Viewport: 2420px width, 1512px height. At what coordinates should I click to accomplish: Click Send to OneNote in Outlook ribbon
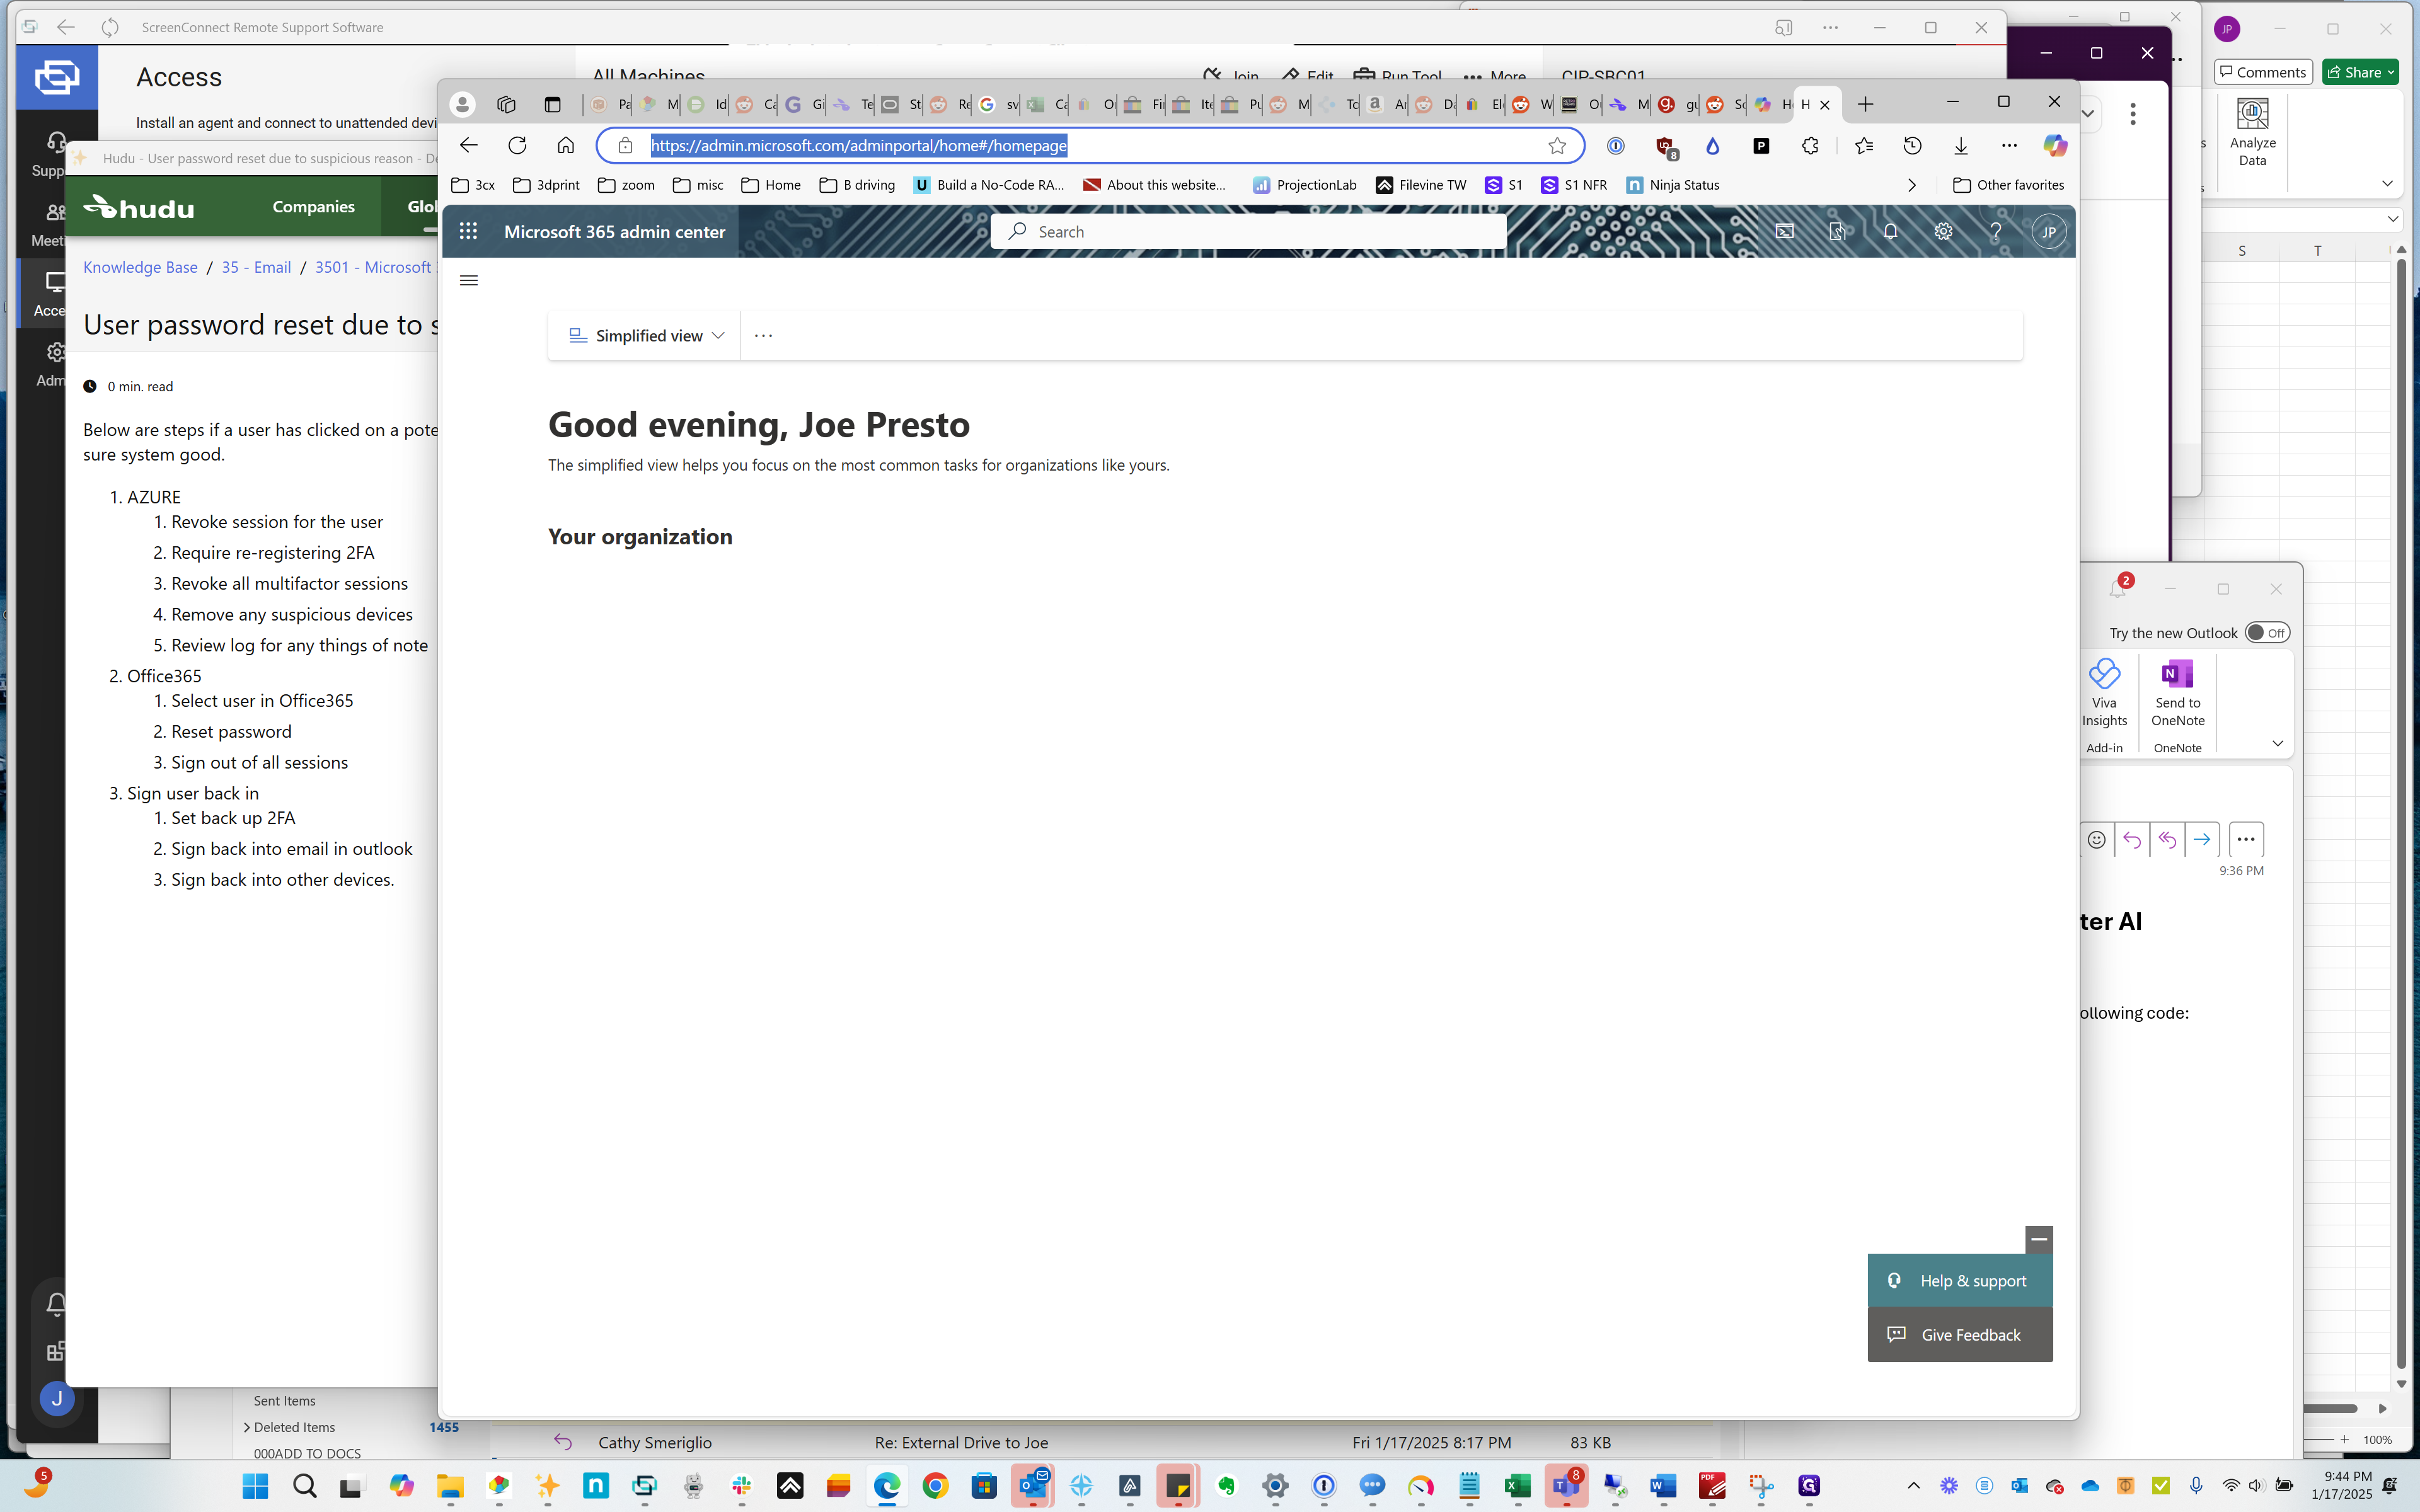click(2177, 694)
